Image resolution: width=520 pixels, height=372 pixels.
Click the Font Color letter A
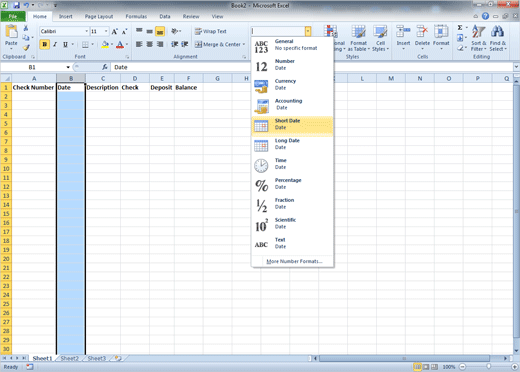[120, 44]
